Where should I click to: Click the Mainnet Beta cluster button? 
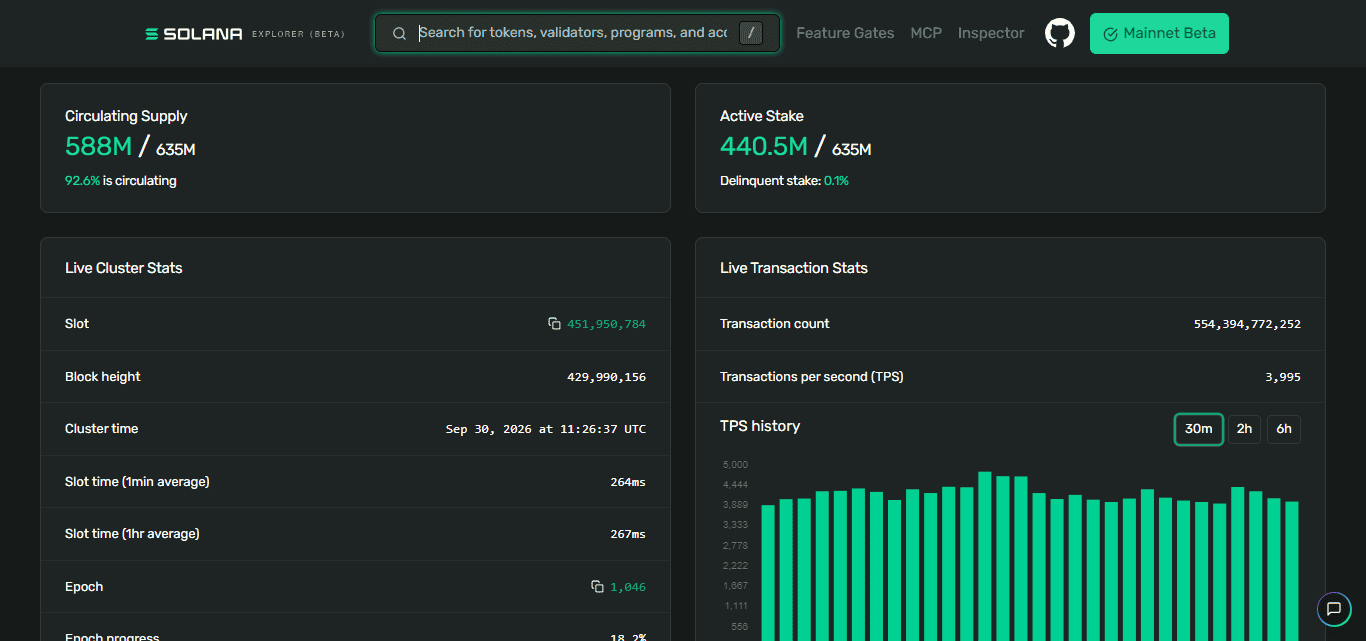click(x=1159, y=33)
